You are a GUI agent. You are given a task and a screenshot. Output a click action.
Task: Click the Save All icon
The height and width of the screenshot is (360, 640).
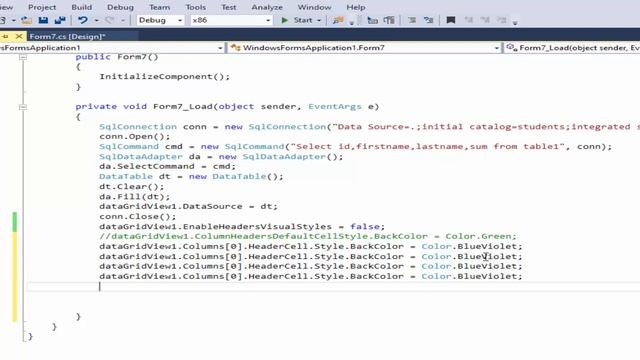(x=60, y=20)
